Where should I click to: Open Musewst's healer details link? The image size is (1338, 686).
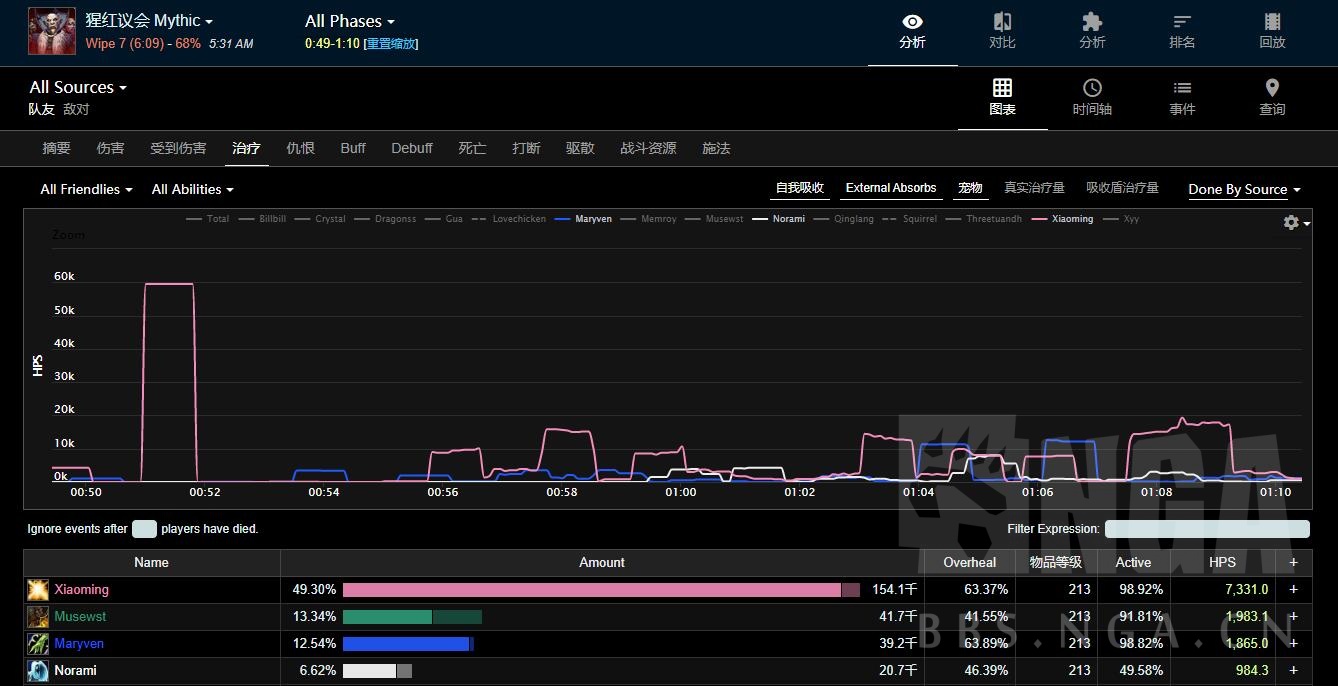pos(80,617)
